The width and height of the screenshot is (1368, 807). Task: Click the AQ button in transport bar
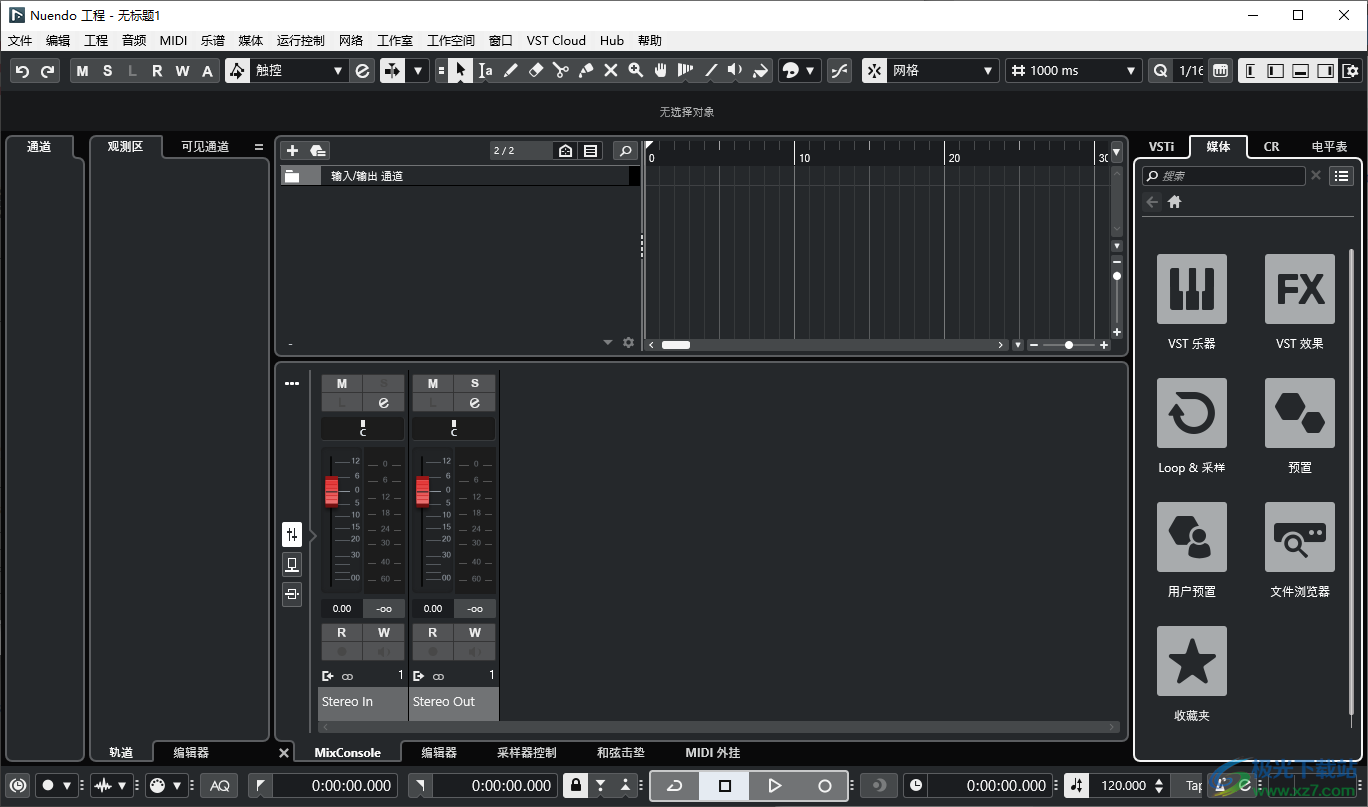coord(220,786)
